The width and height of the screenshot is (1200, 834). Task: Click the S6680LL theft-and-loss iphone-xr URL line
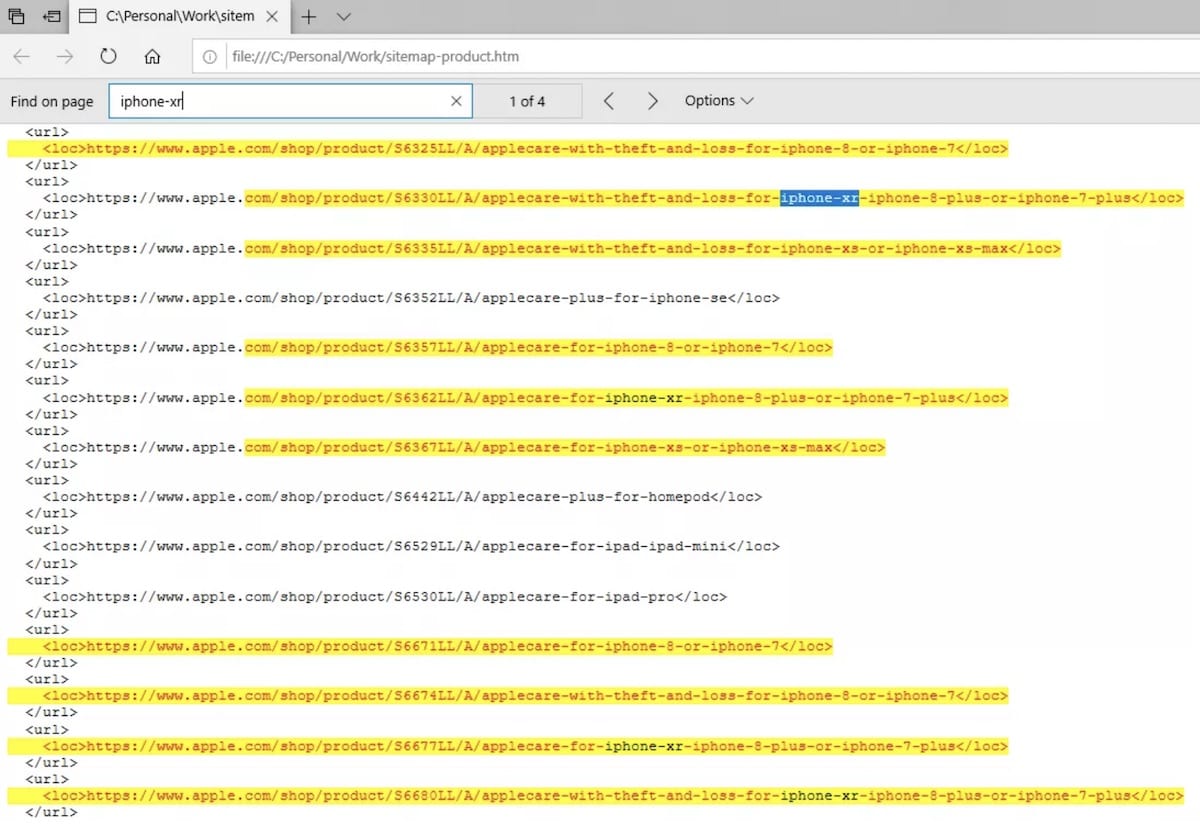coord(613,796)
